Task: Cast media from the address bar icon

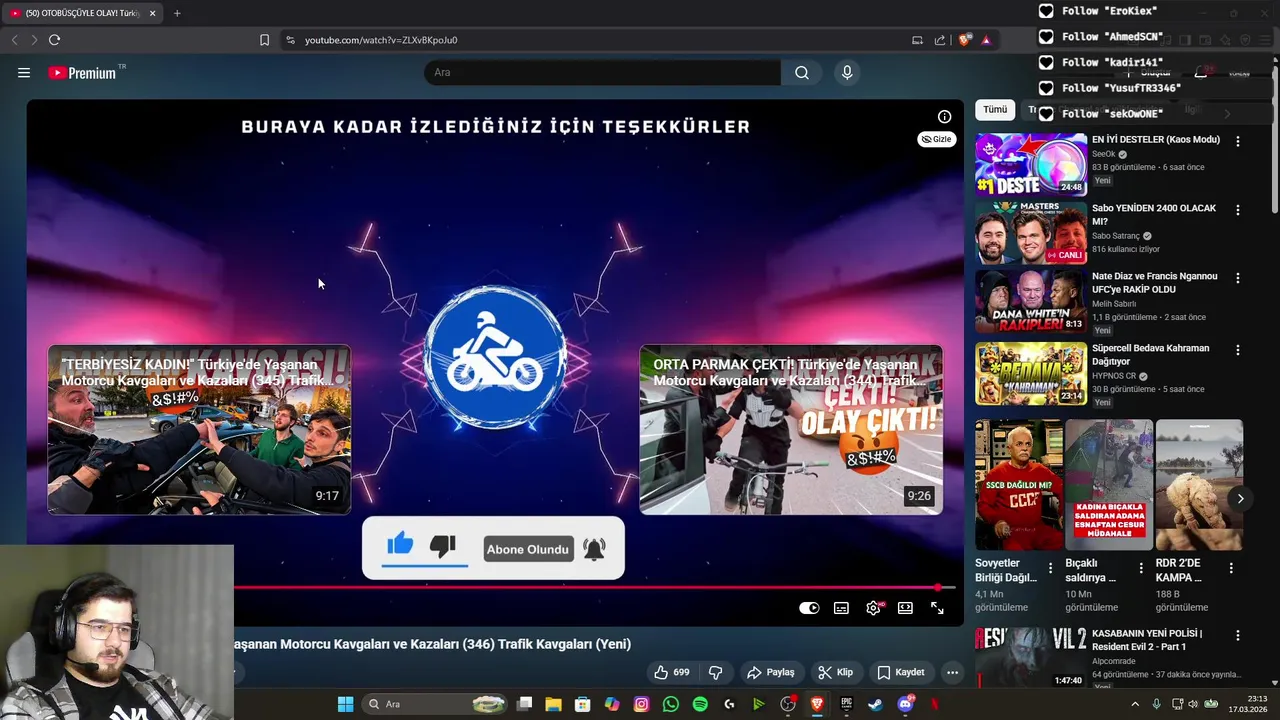Action: click(x=917, y=40)
